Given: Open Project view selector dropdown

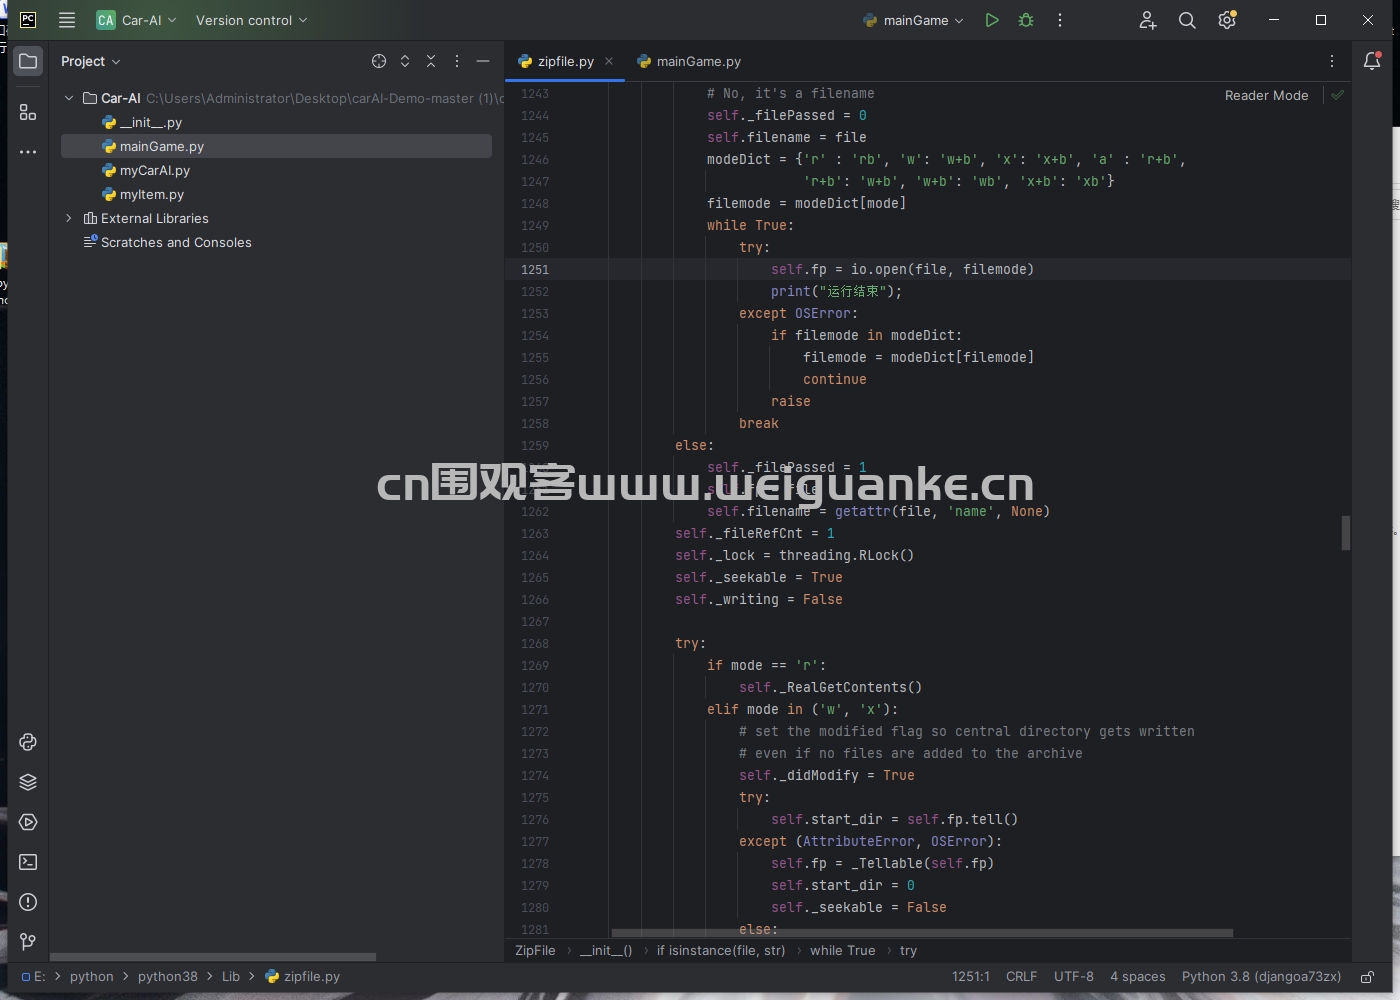Looking at the screenshot, I should click(x=91, y=61).
